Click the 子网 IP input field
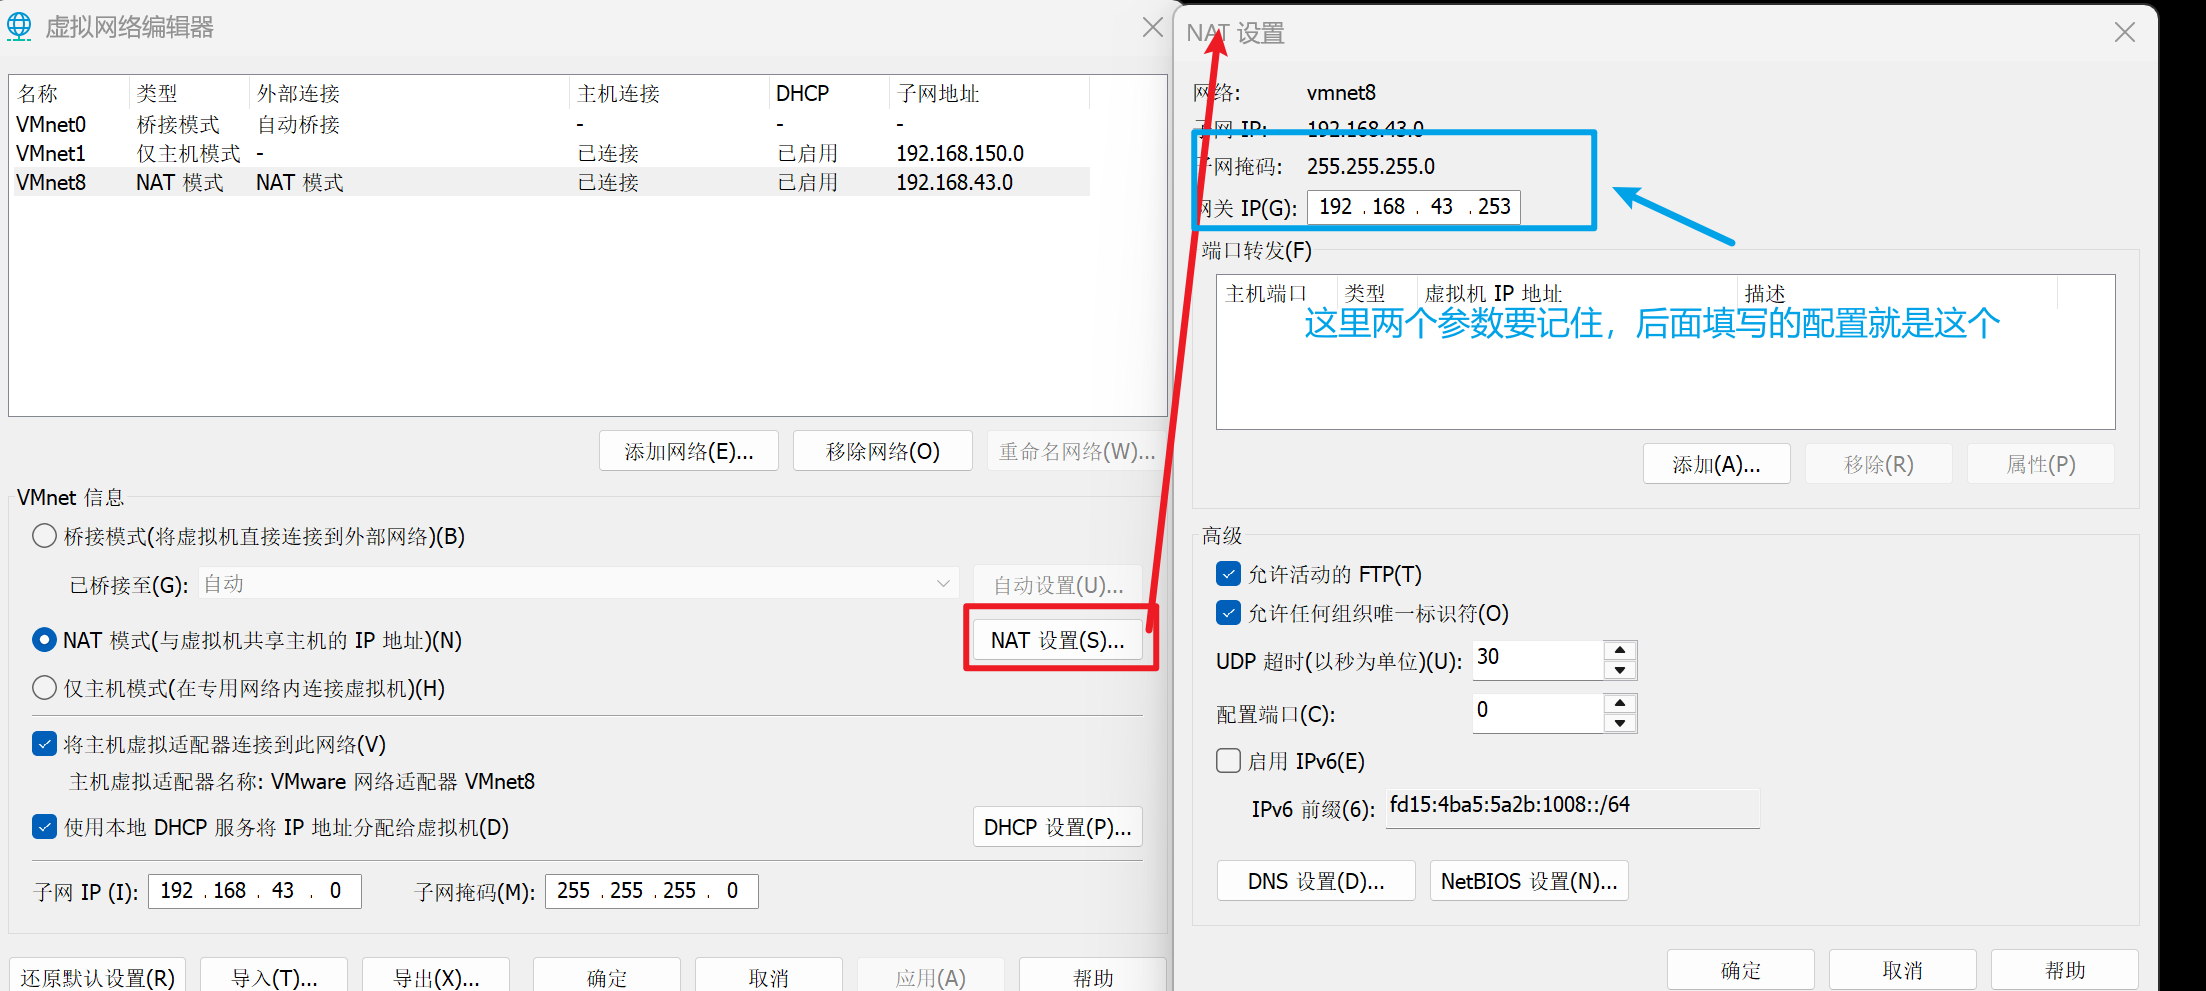Screen dimensions: 2206x991 tap(255, 891)
